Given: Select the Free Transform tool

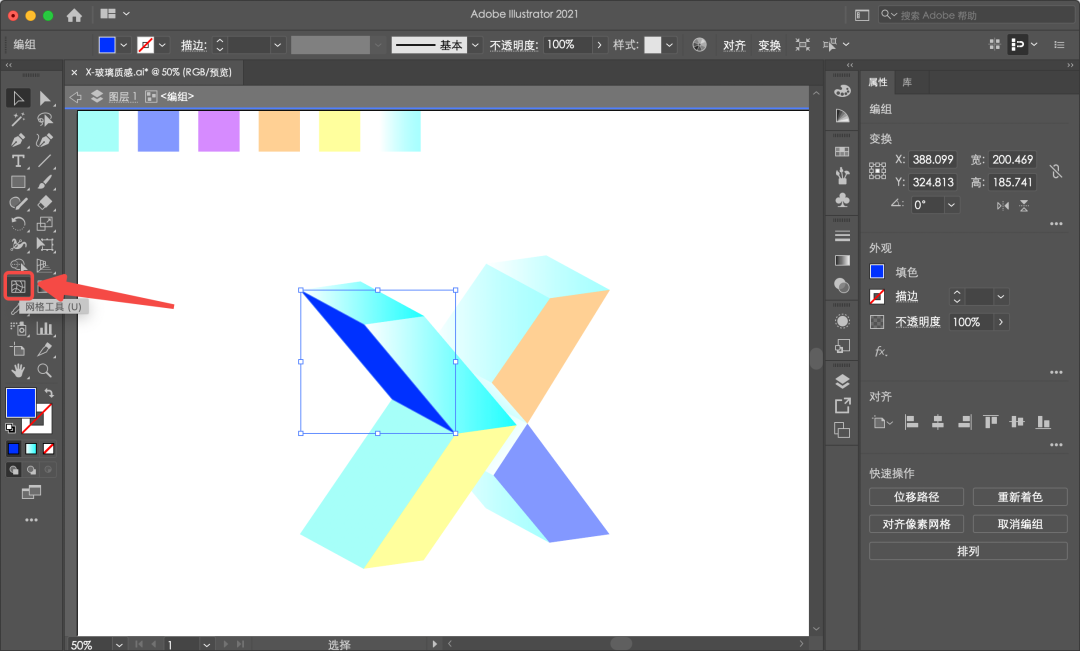Looking at the screenshot, I should (45, 245).
